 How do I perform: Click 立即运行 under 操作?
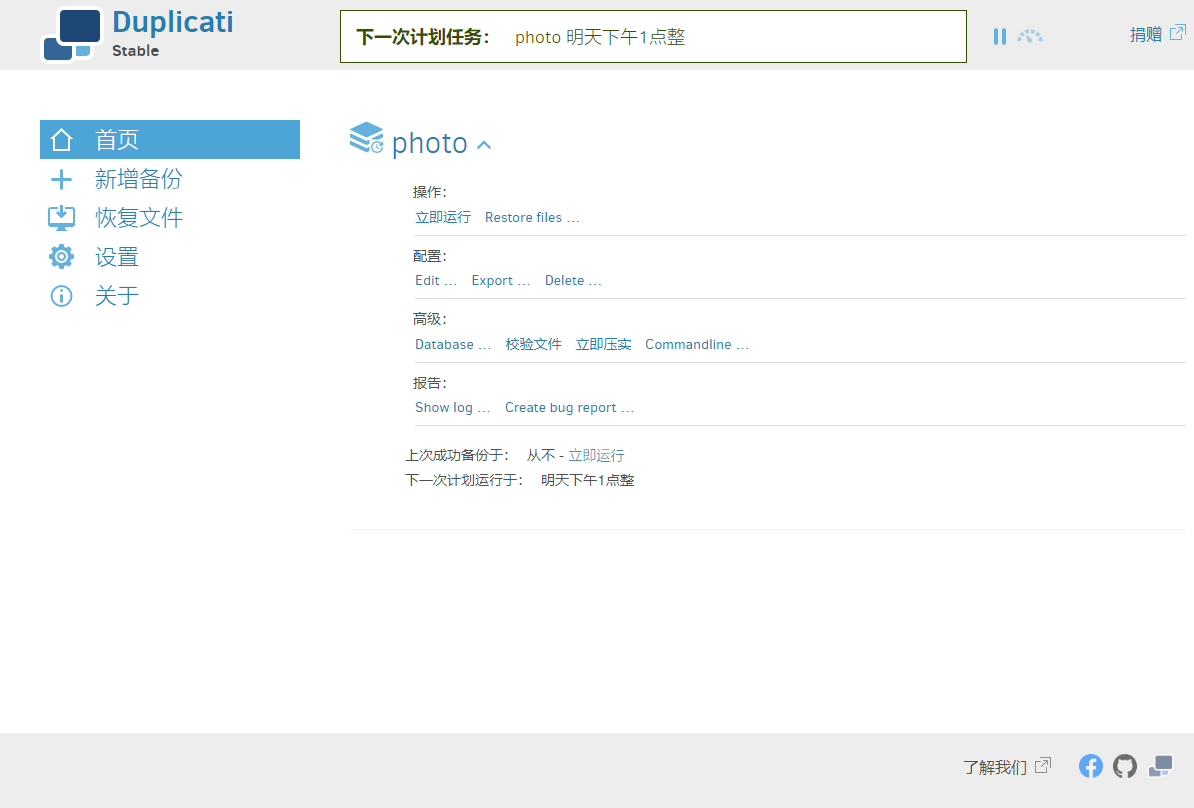point(443,218)
